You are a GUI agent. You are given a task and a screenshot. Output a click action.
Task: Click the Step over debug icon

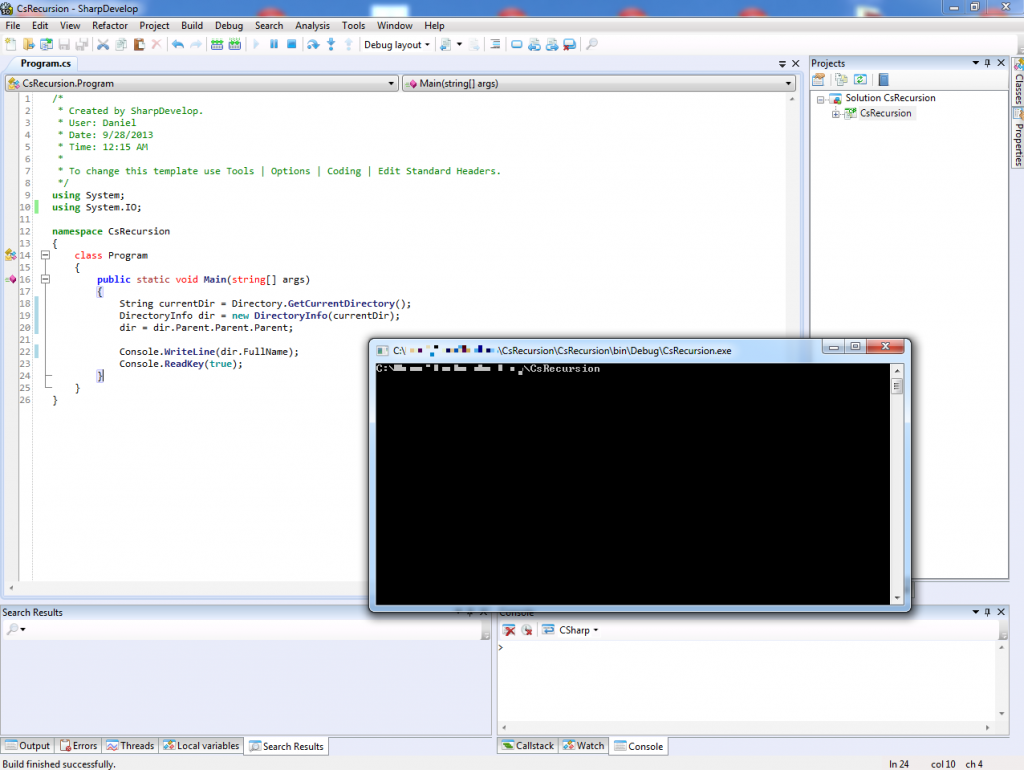313,44
